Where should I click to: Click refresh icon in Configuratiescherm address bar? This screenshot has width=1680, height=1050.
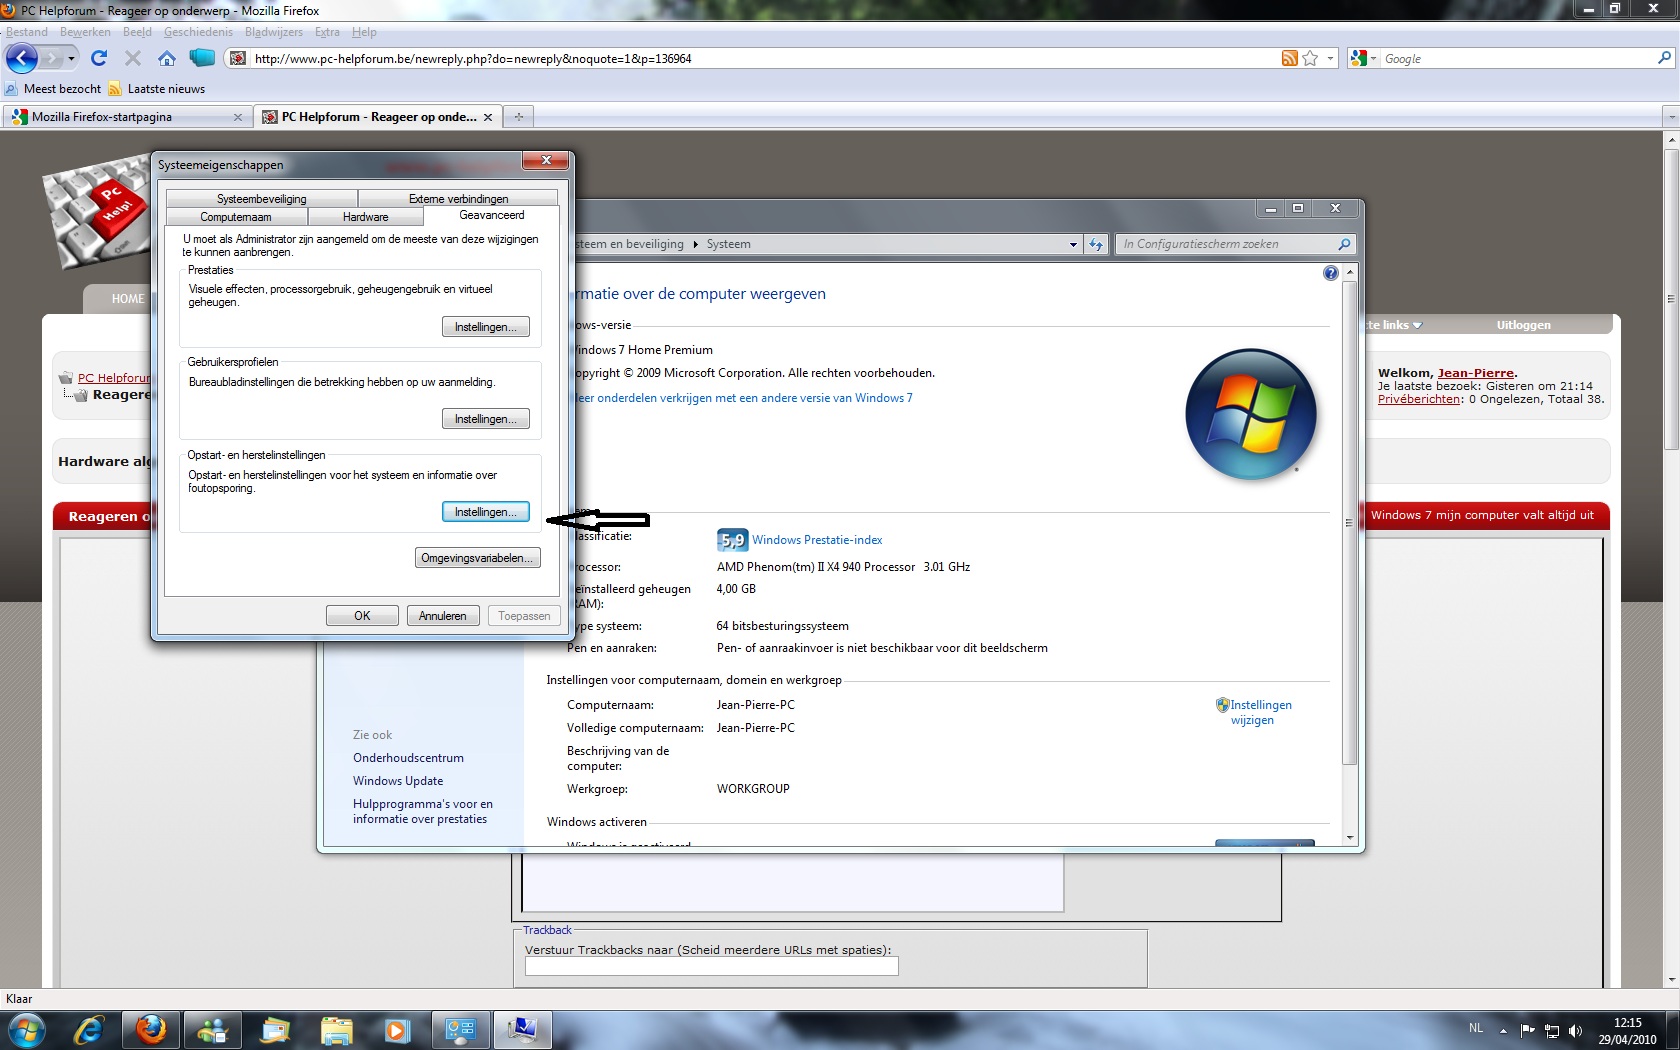pyautogui.click(x=1096, y=244)
